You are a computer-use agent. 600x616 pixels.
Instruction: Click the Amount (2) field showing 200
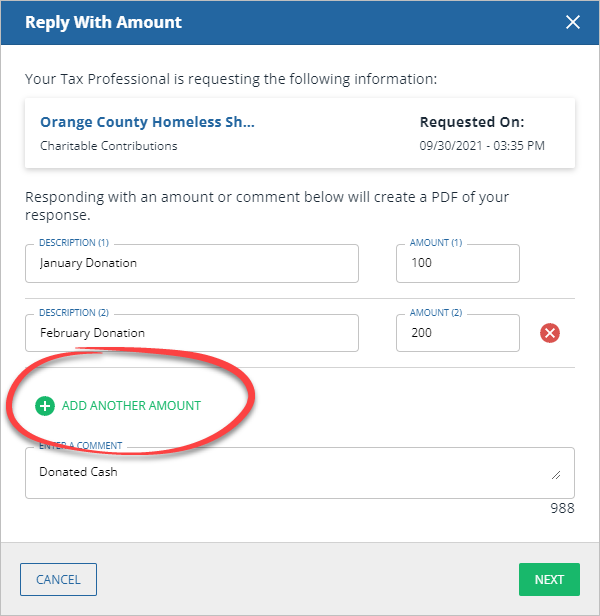[457, 334]
